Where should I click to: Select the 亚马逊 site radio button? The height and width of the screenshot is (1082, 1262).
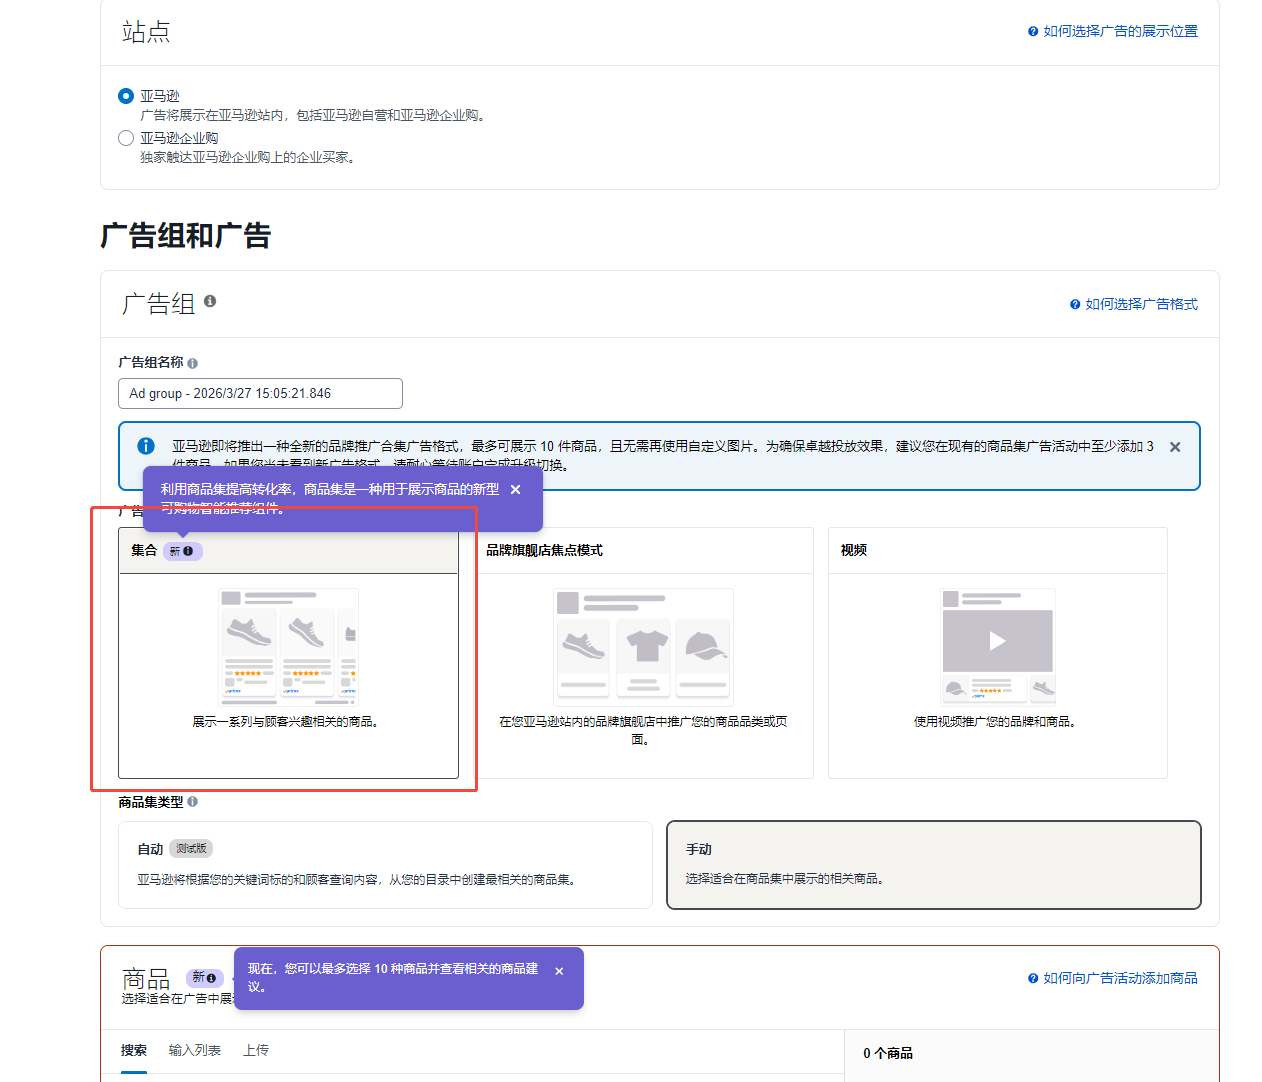click(126, 96)
